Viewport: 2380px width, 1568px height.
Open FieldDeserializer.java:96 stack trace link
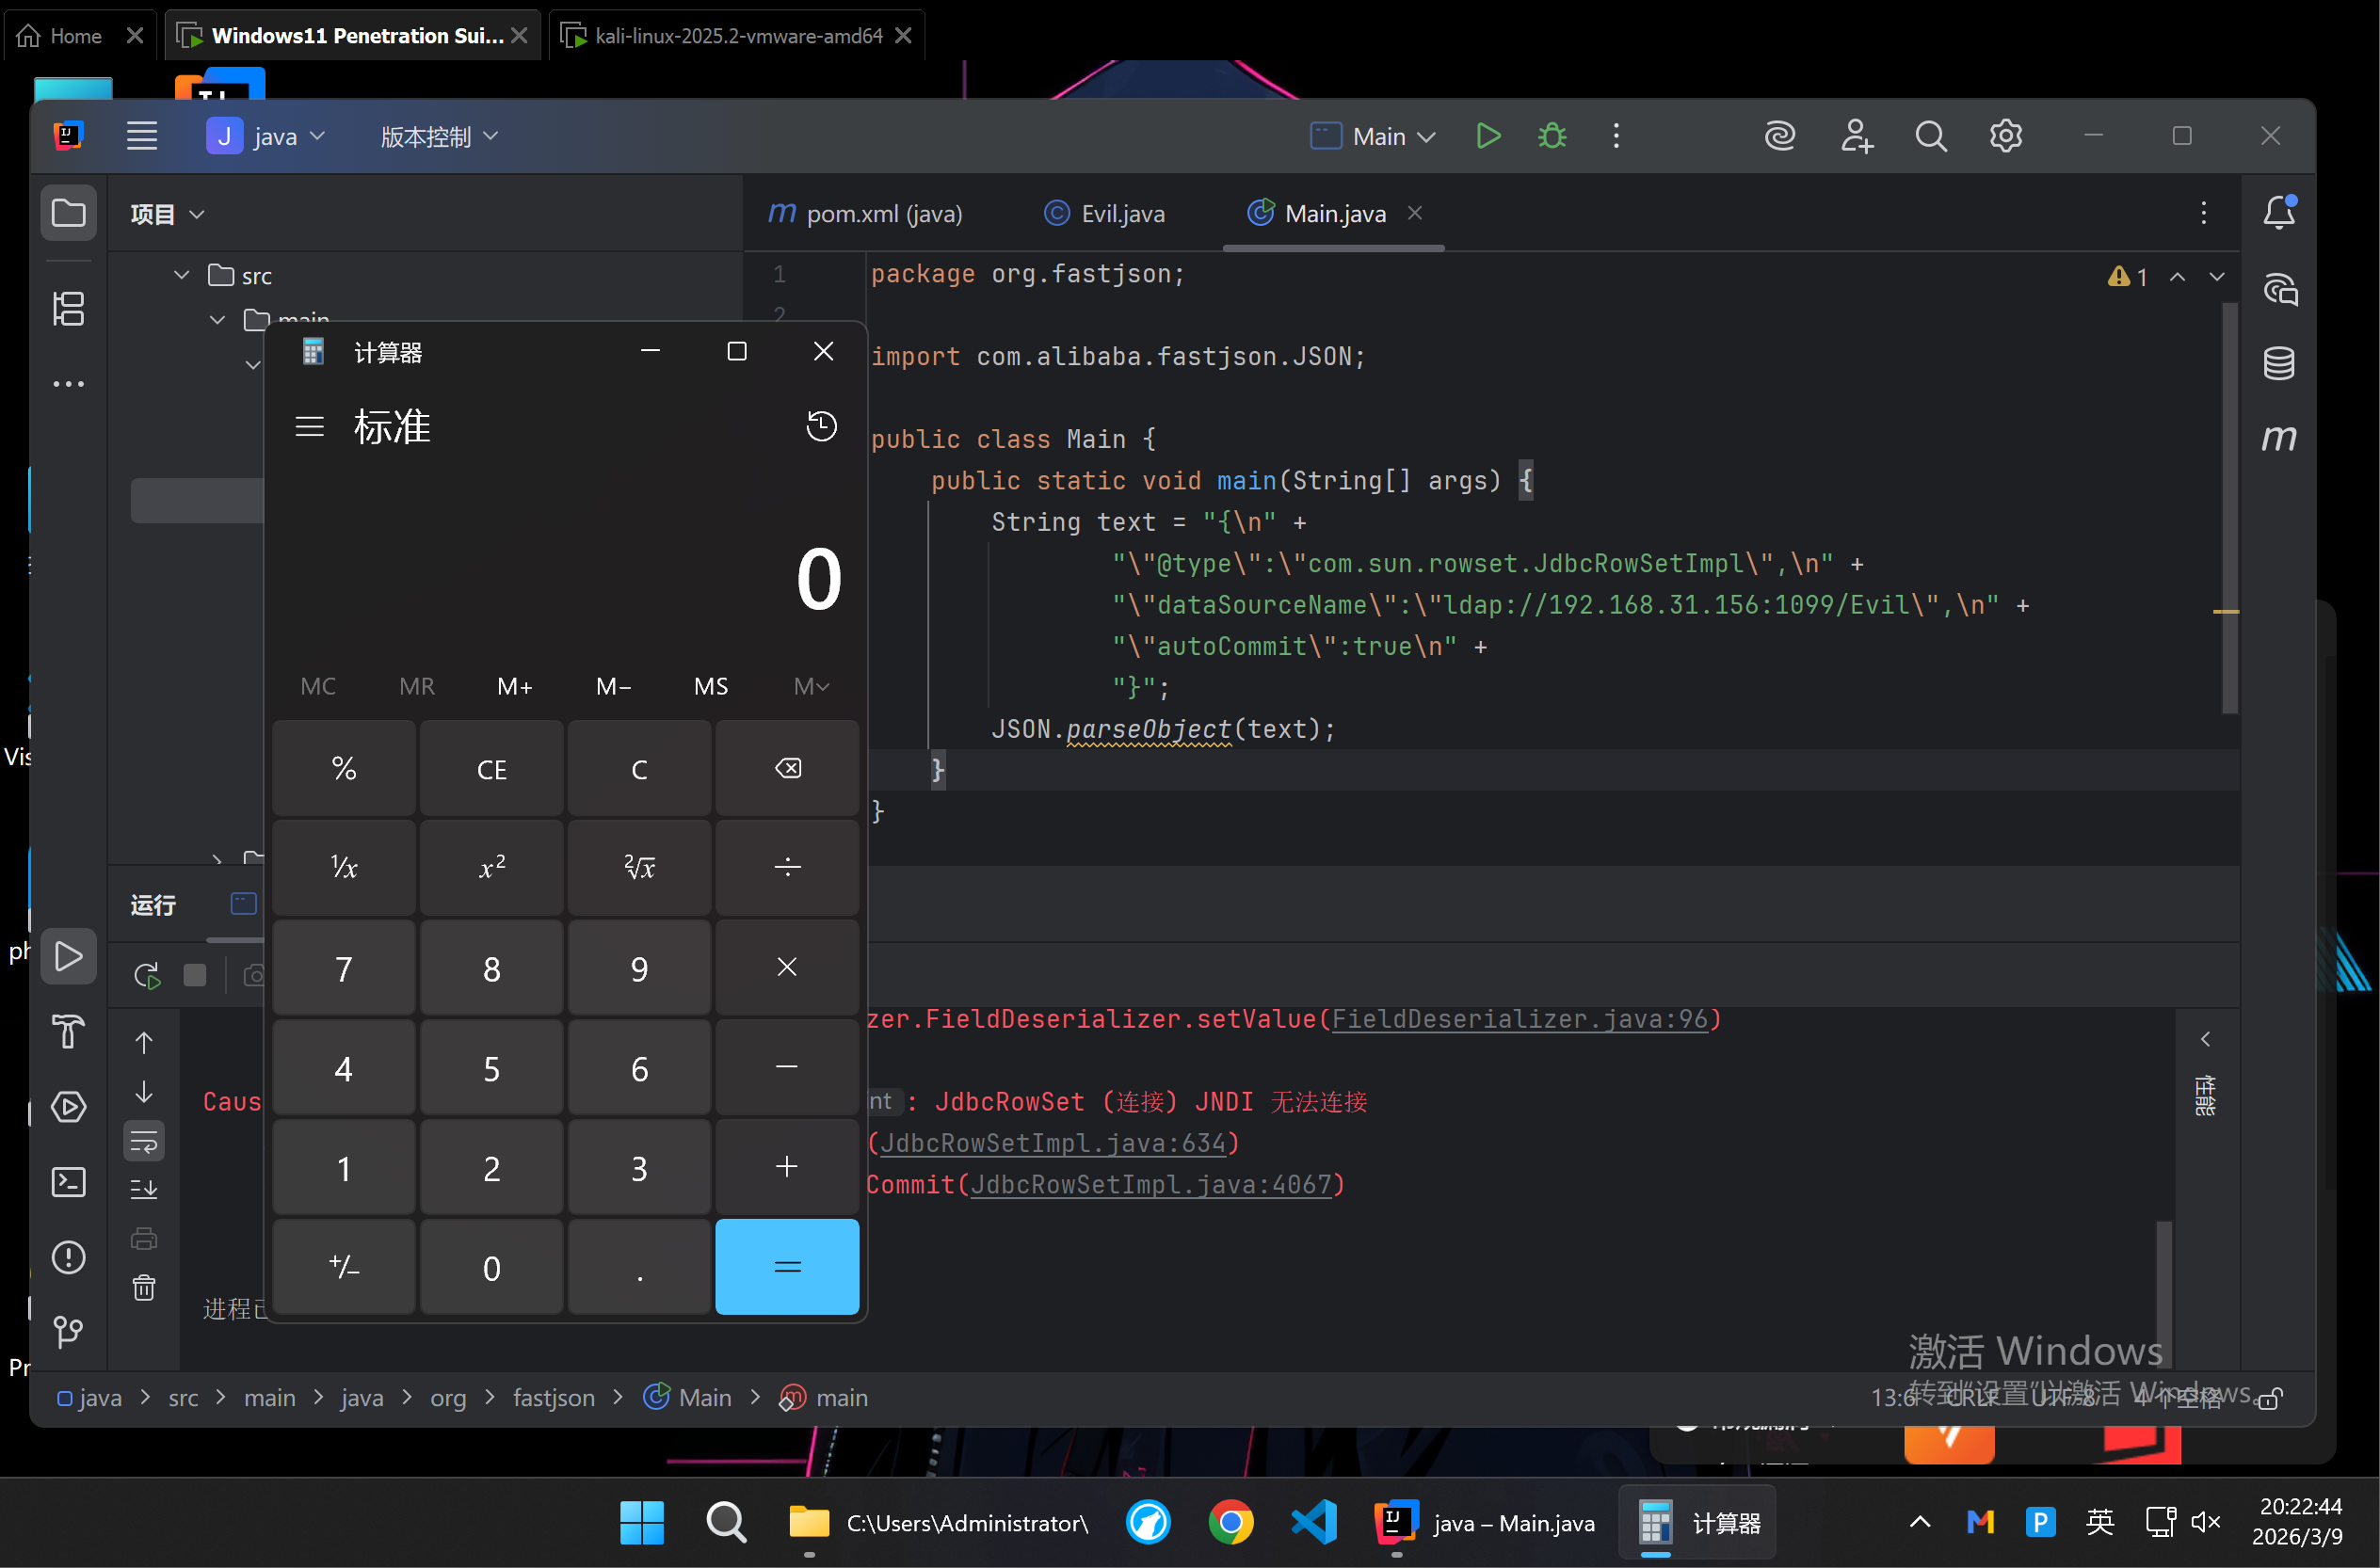tap(1519, 1019)
